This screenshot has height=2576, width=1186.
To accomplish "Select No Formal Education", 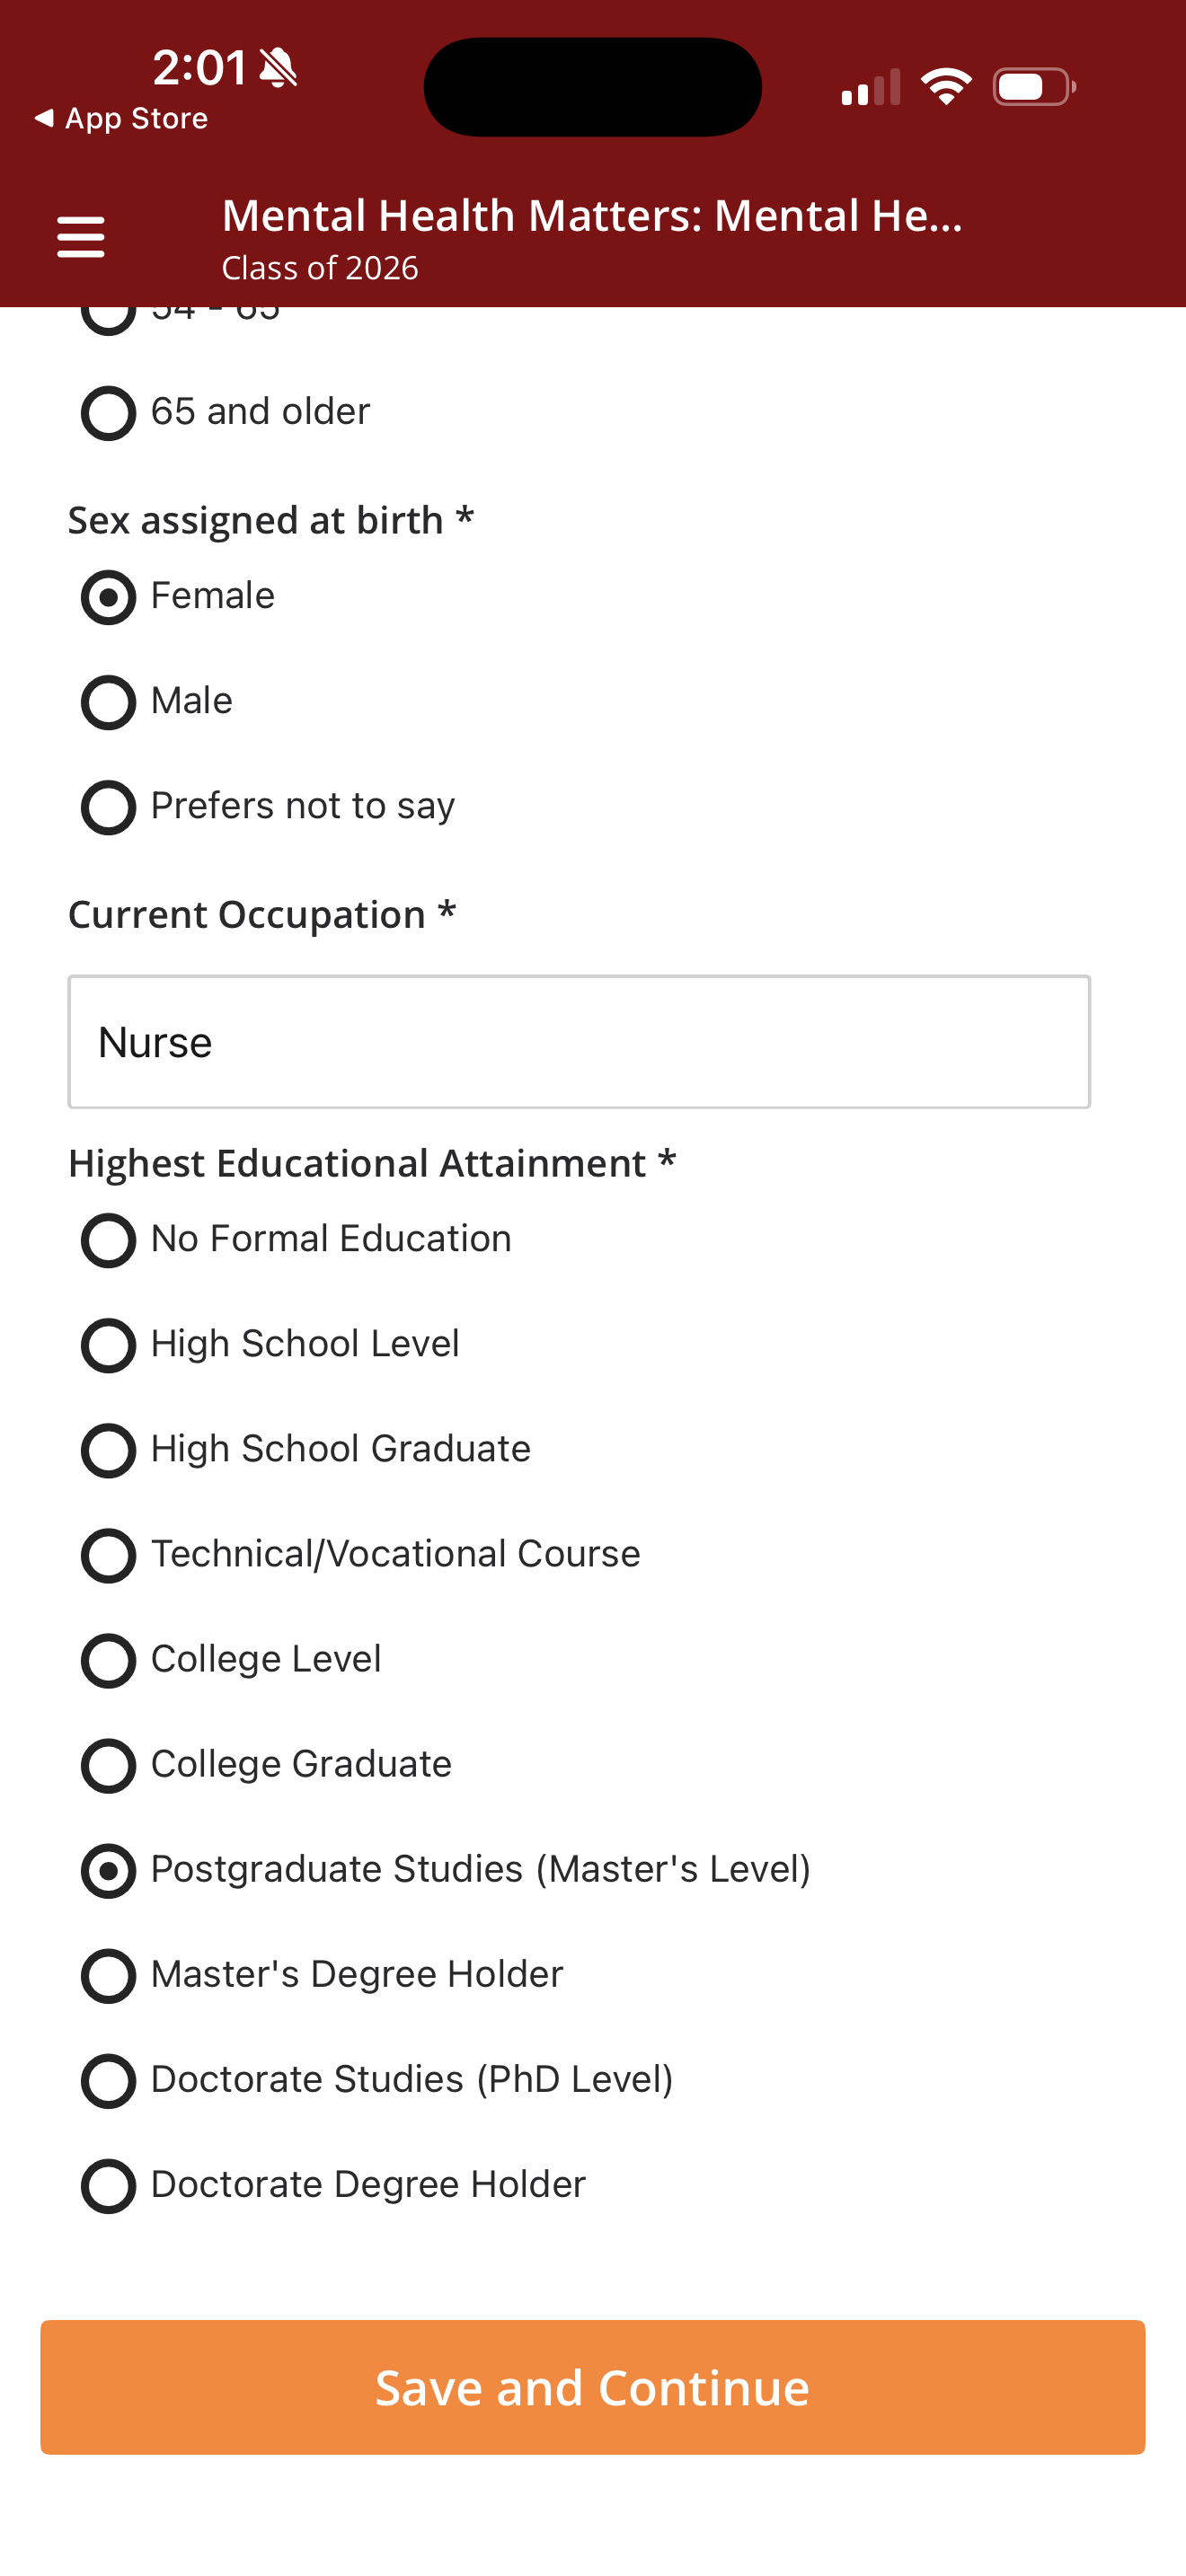I will click(x=108, y=1240).
